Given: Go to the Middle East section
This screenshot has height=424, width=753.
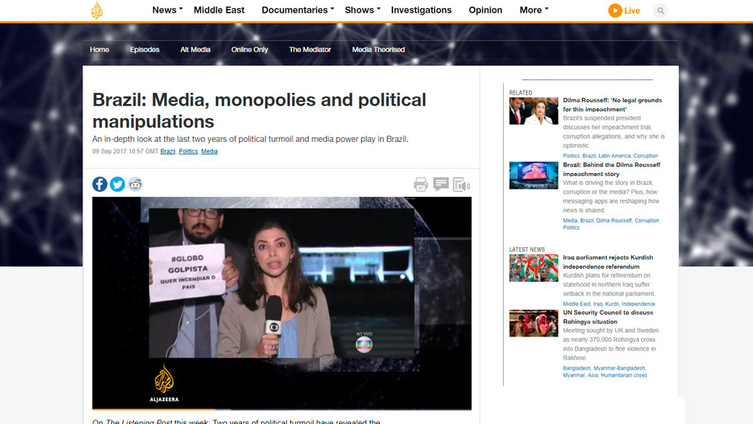Looking at the screenshot, I should [x=219, y=10].
